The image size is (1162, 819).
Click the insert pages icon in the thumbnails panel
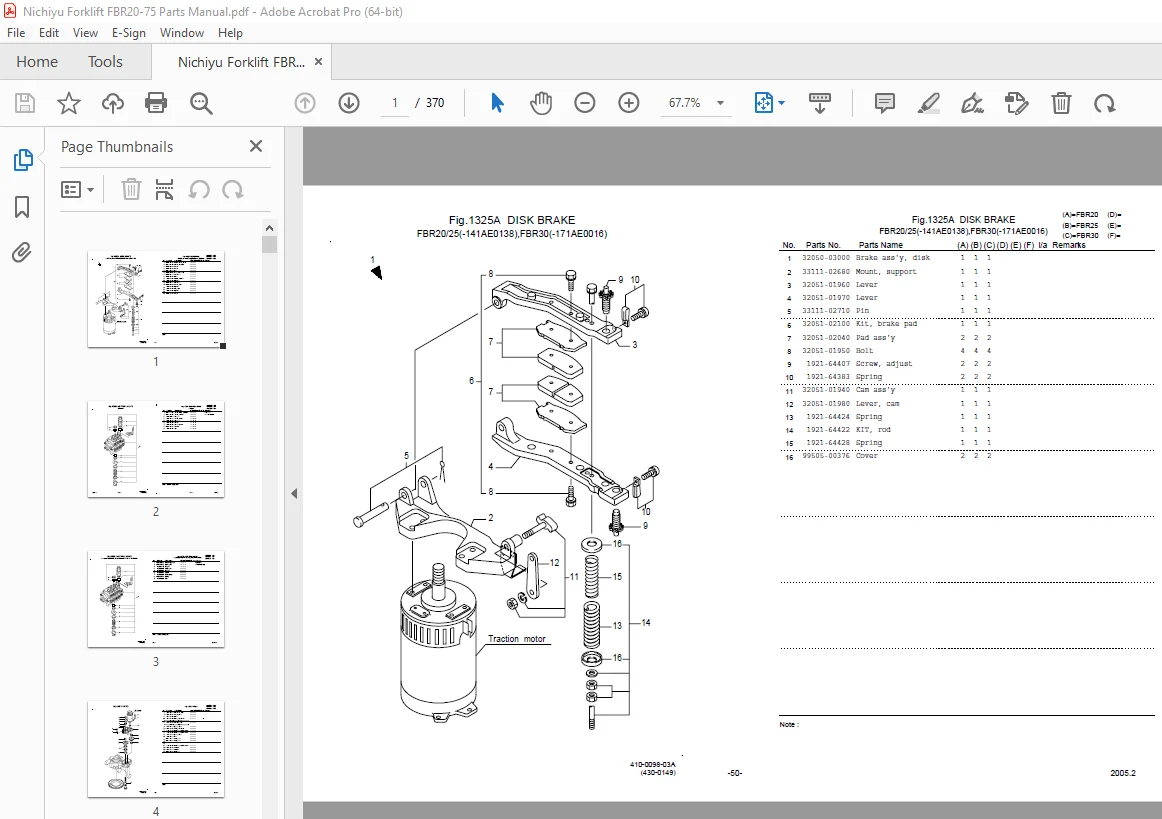pos(165,190)
